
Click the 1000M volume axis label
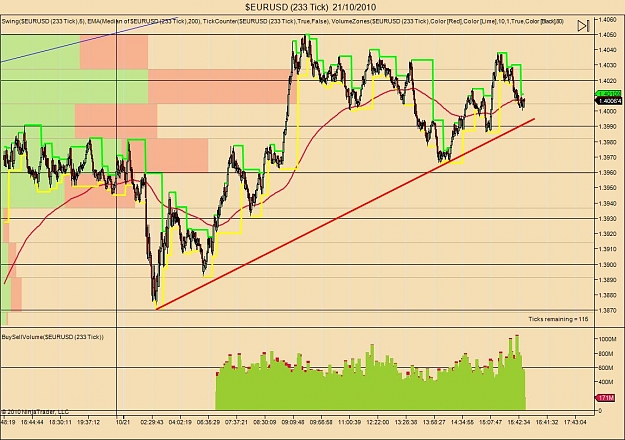(x=606, y=339)
